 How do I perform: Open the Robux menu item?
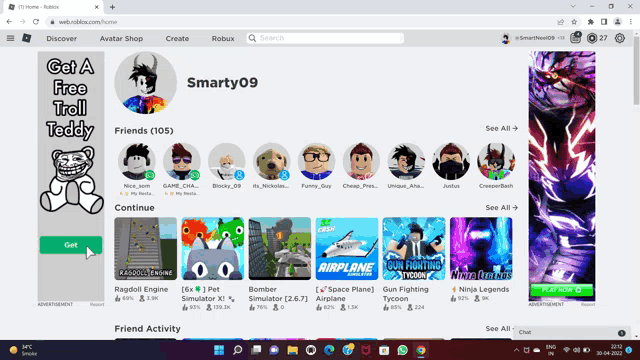point(223,38)
